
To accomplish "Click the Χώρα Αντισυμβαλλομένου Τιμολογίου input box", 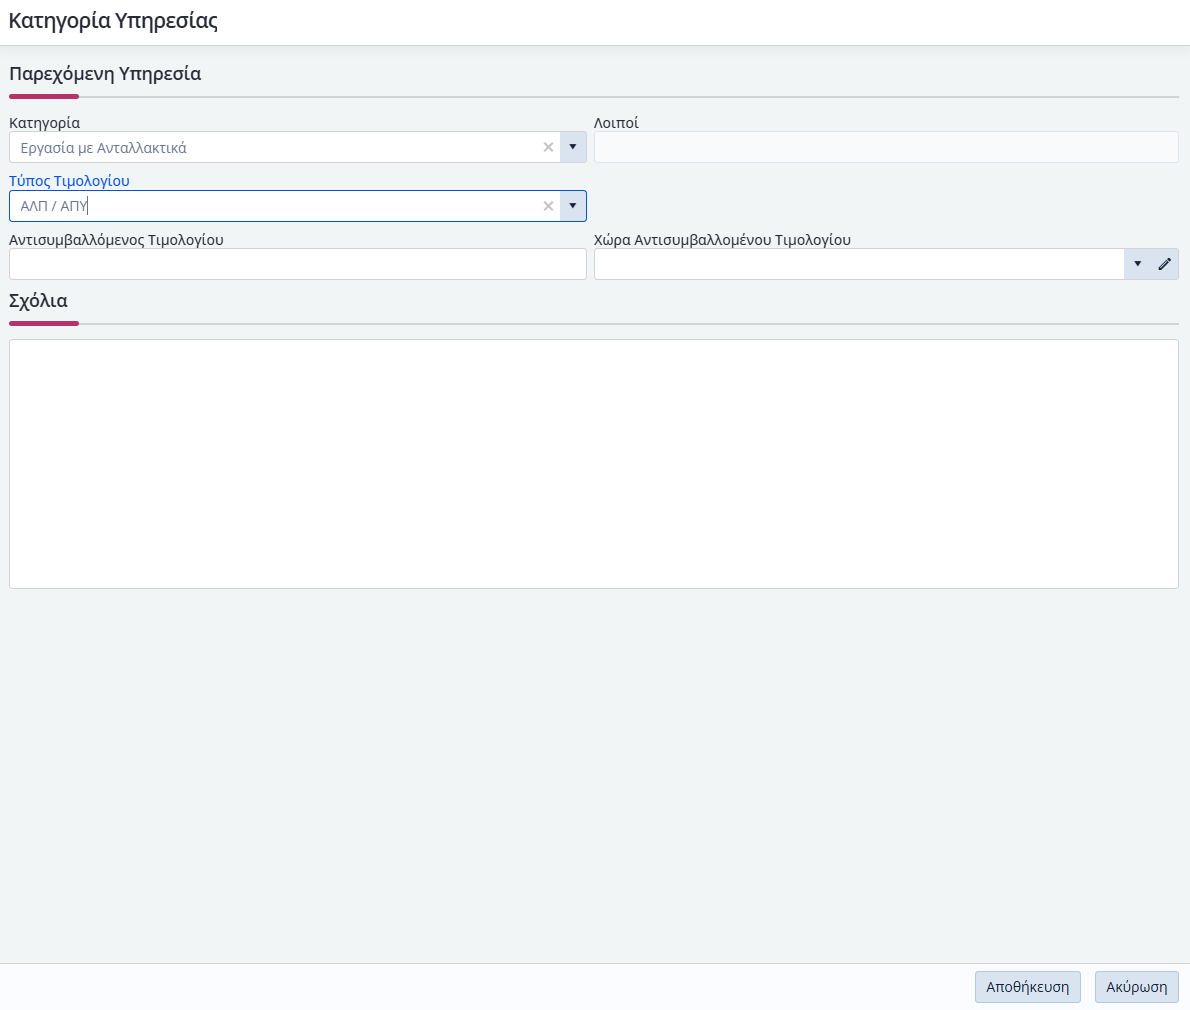I will (x=858, y=264).
